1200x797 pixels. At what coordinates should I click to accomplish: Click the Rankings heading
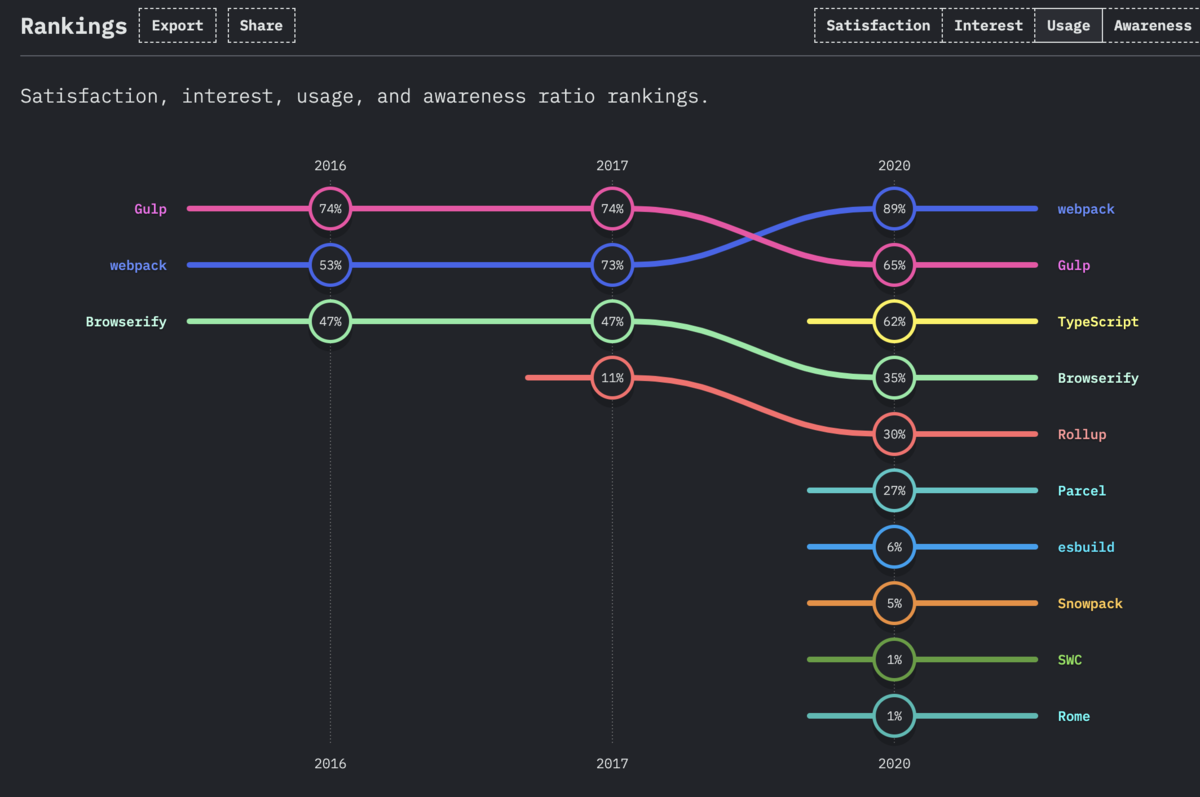point(73,26)
